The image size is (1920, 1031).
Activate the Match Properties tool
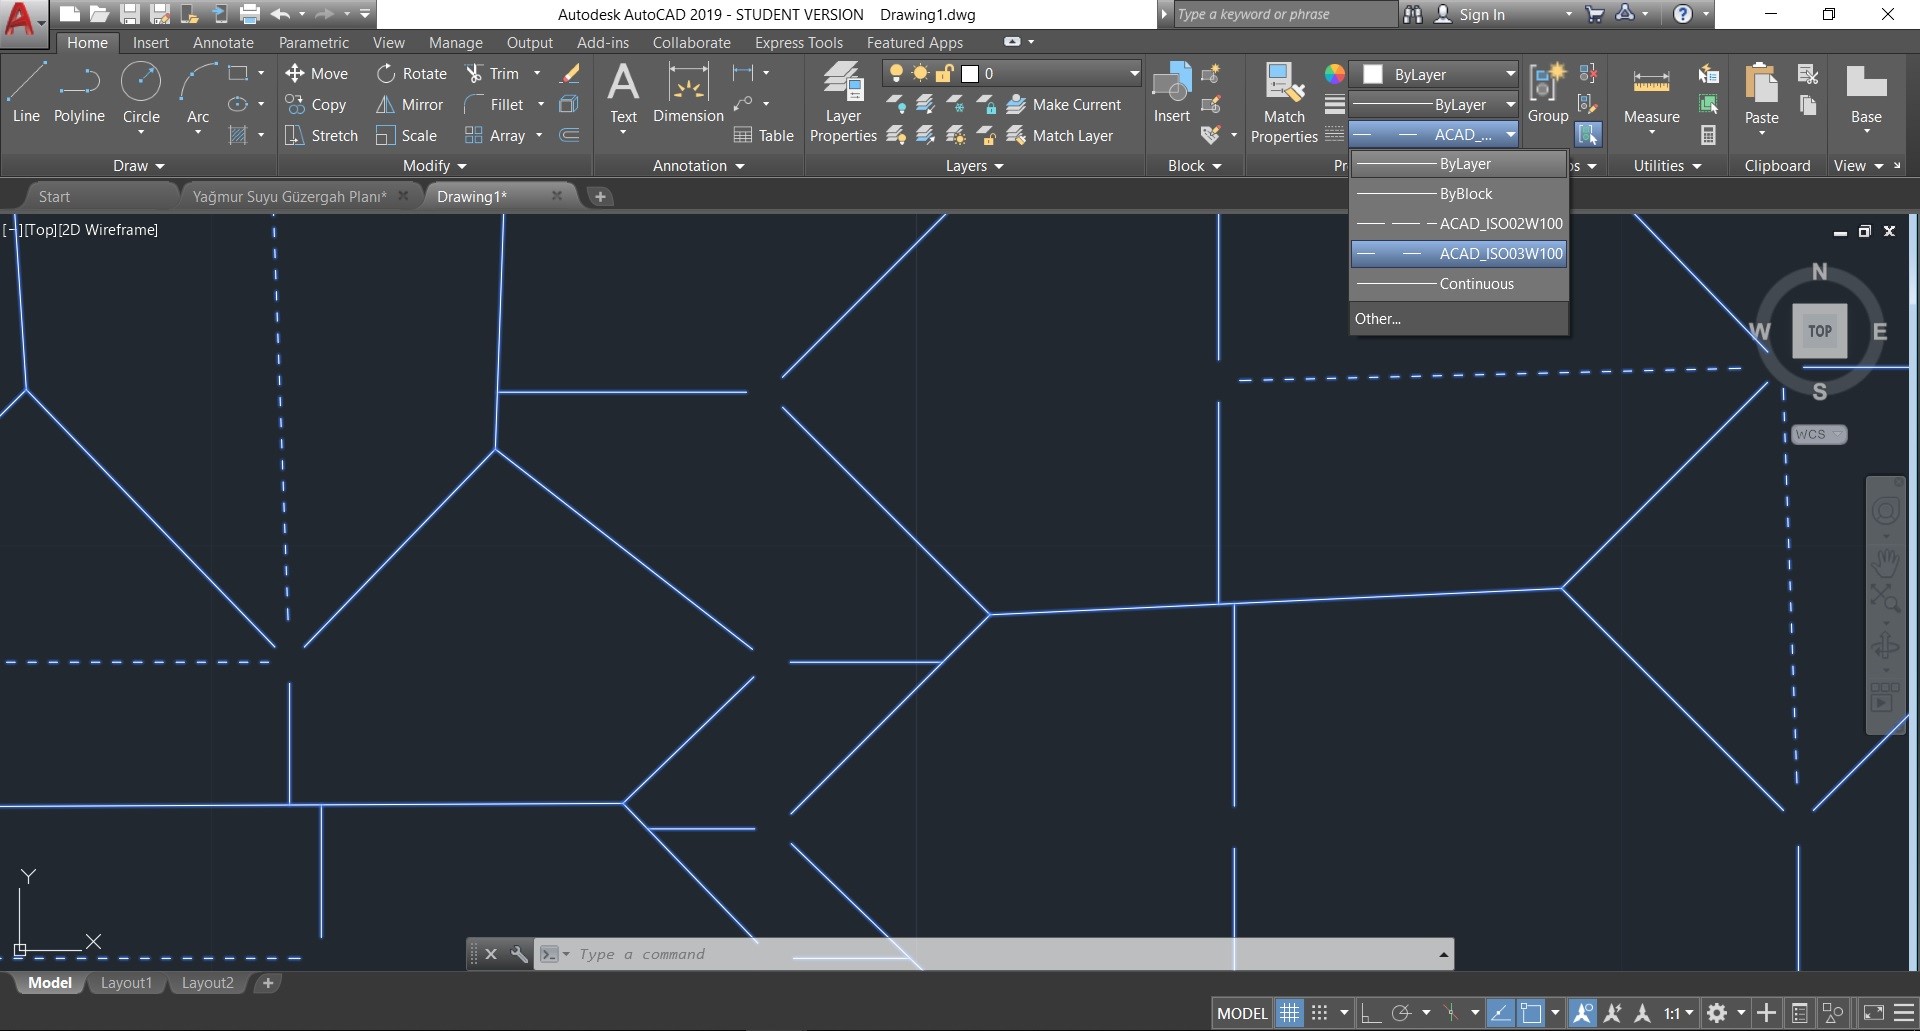pos(1284,100)
